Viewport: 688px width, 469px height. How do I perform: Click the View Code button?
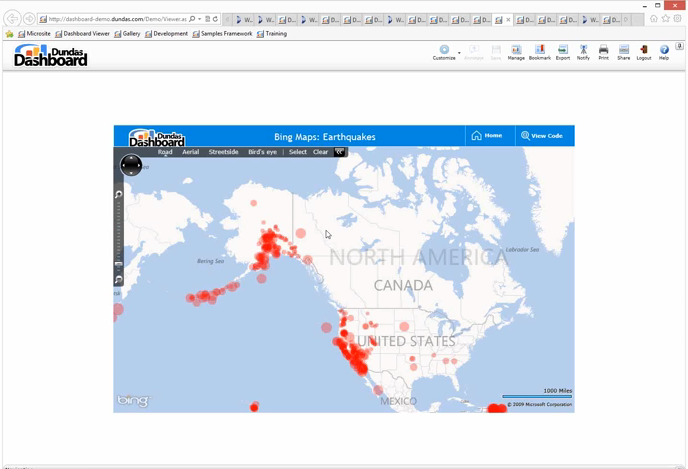point(541,135)
